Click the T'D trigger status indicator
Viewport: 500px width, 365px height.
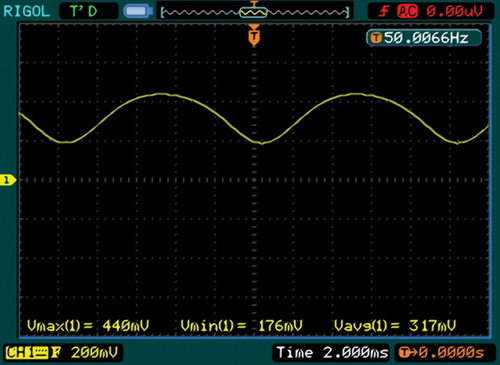coord(84,11)
